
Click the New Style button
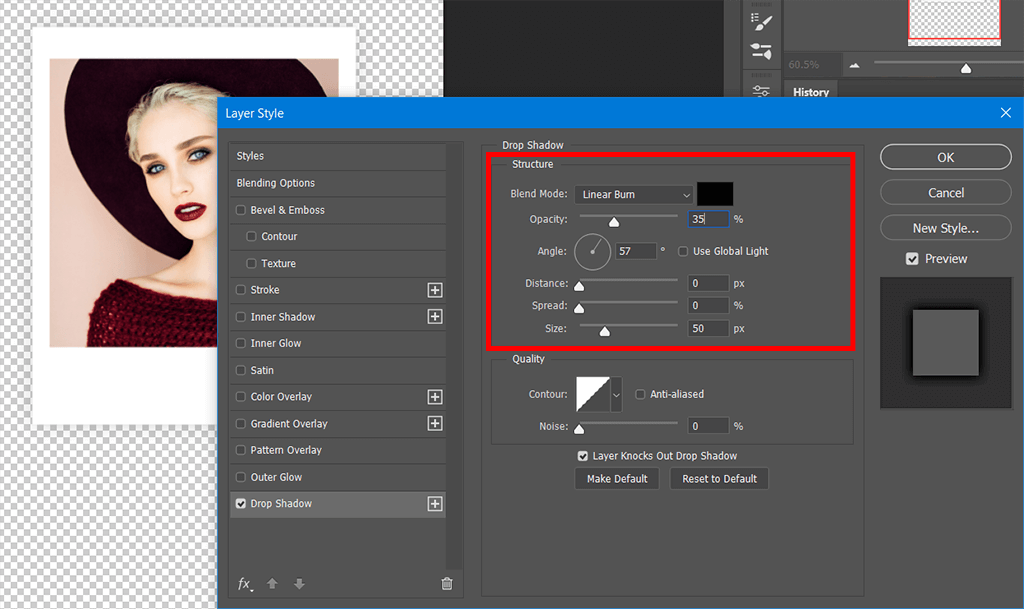click(945, 228)
